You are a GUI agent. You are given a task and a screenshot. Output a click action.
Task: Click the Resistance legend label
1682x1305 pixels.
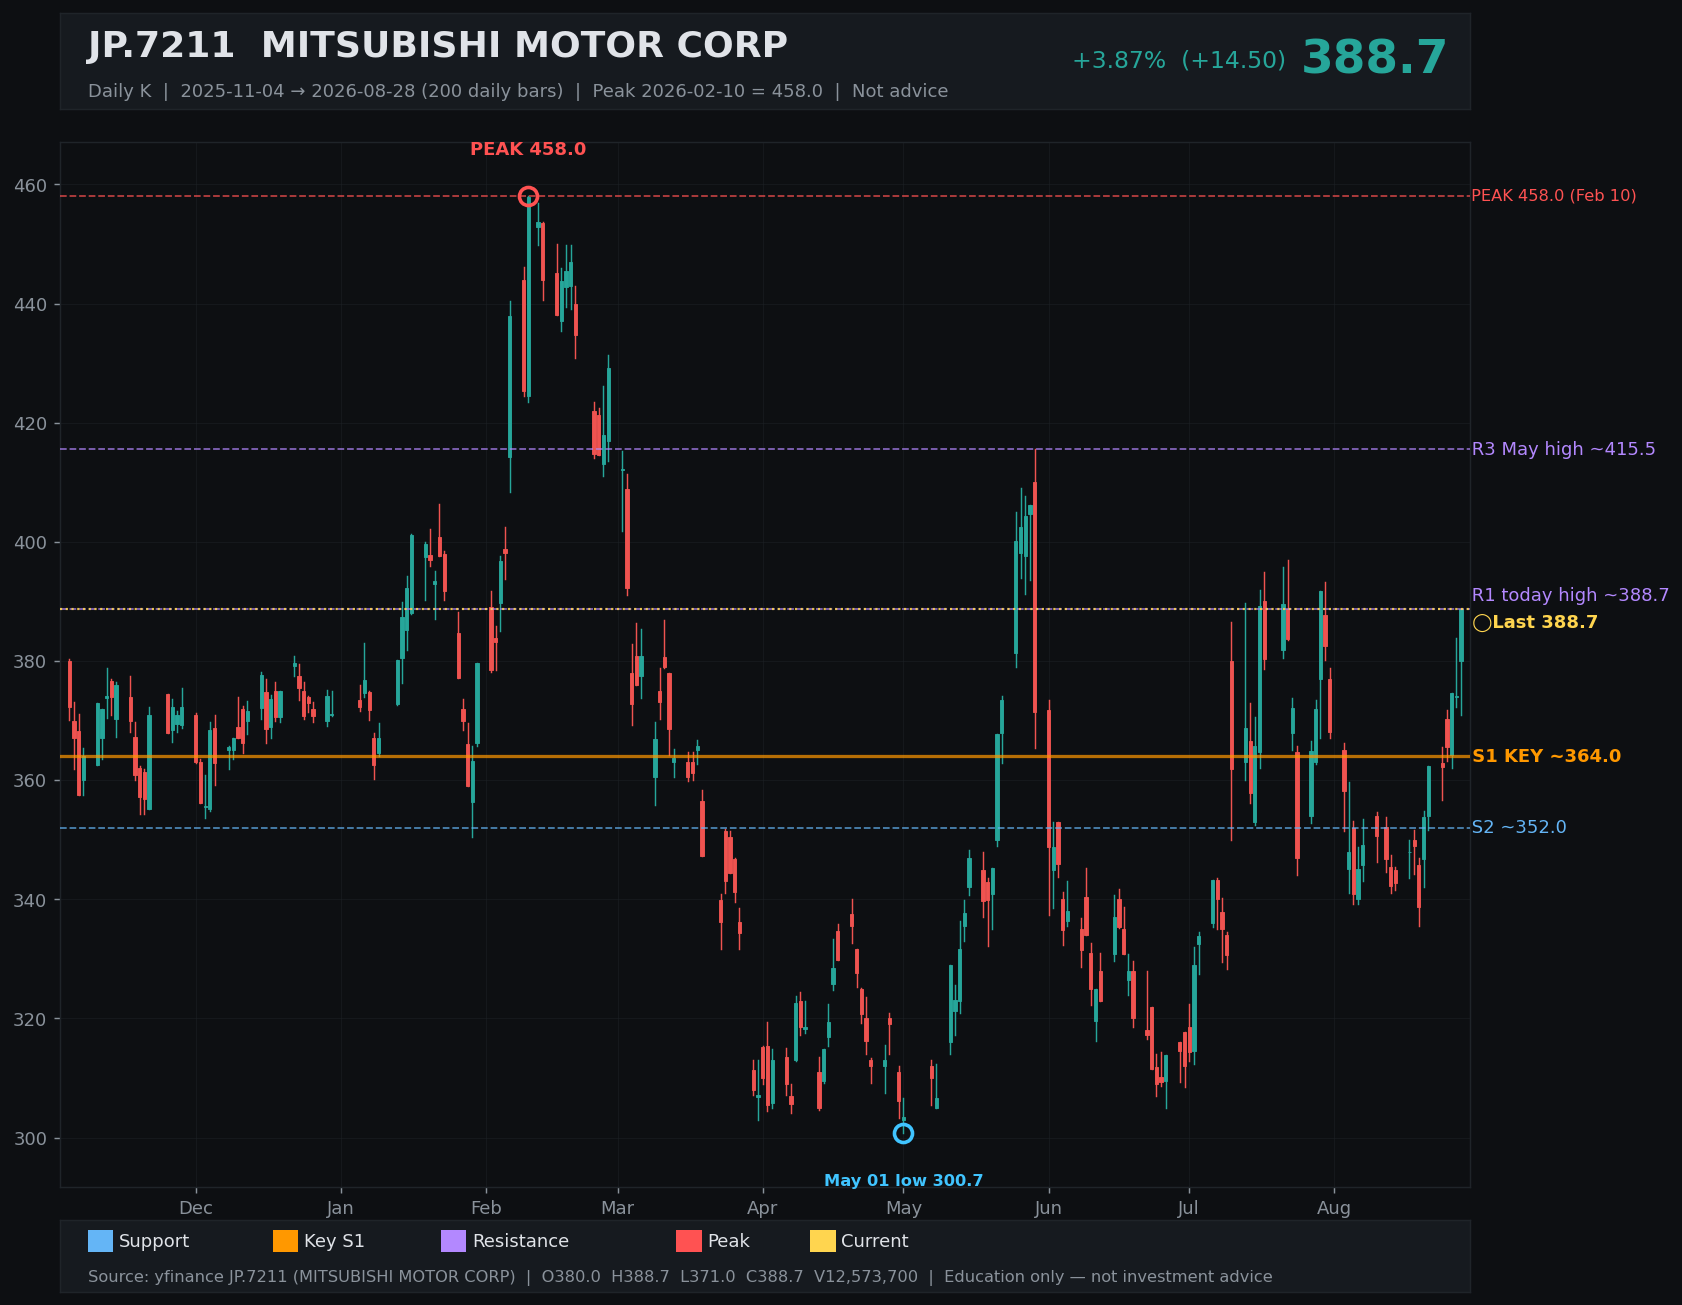(520, 1241)
